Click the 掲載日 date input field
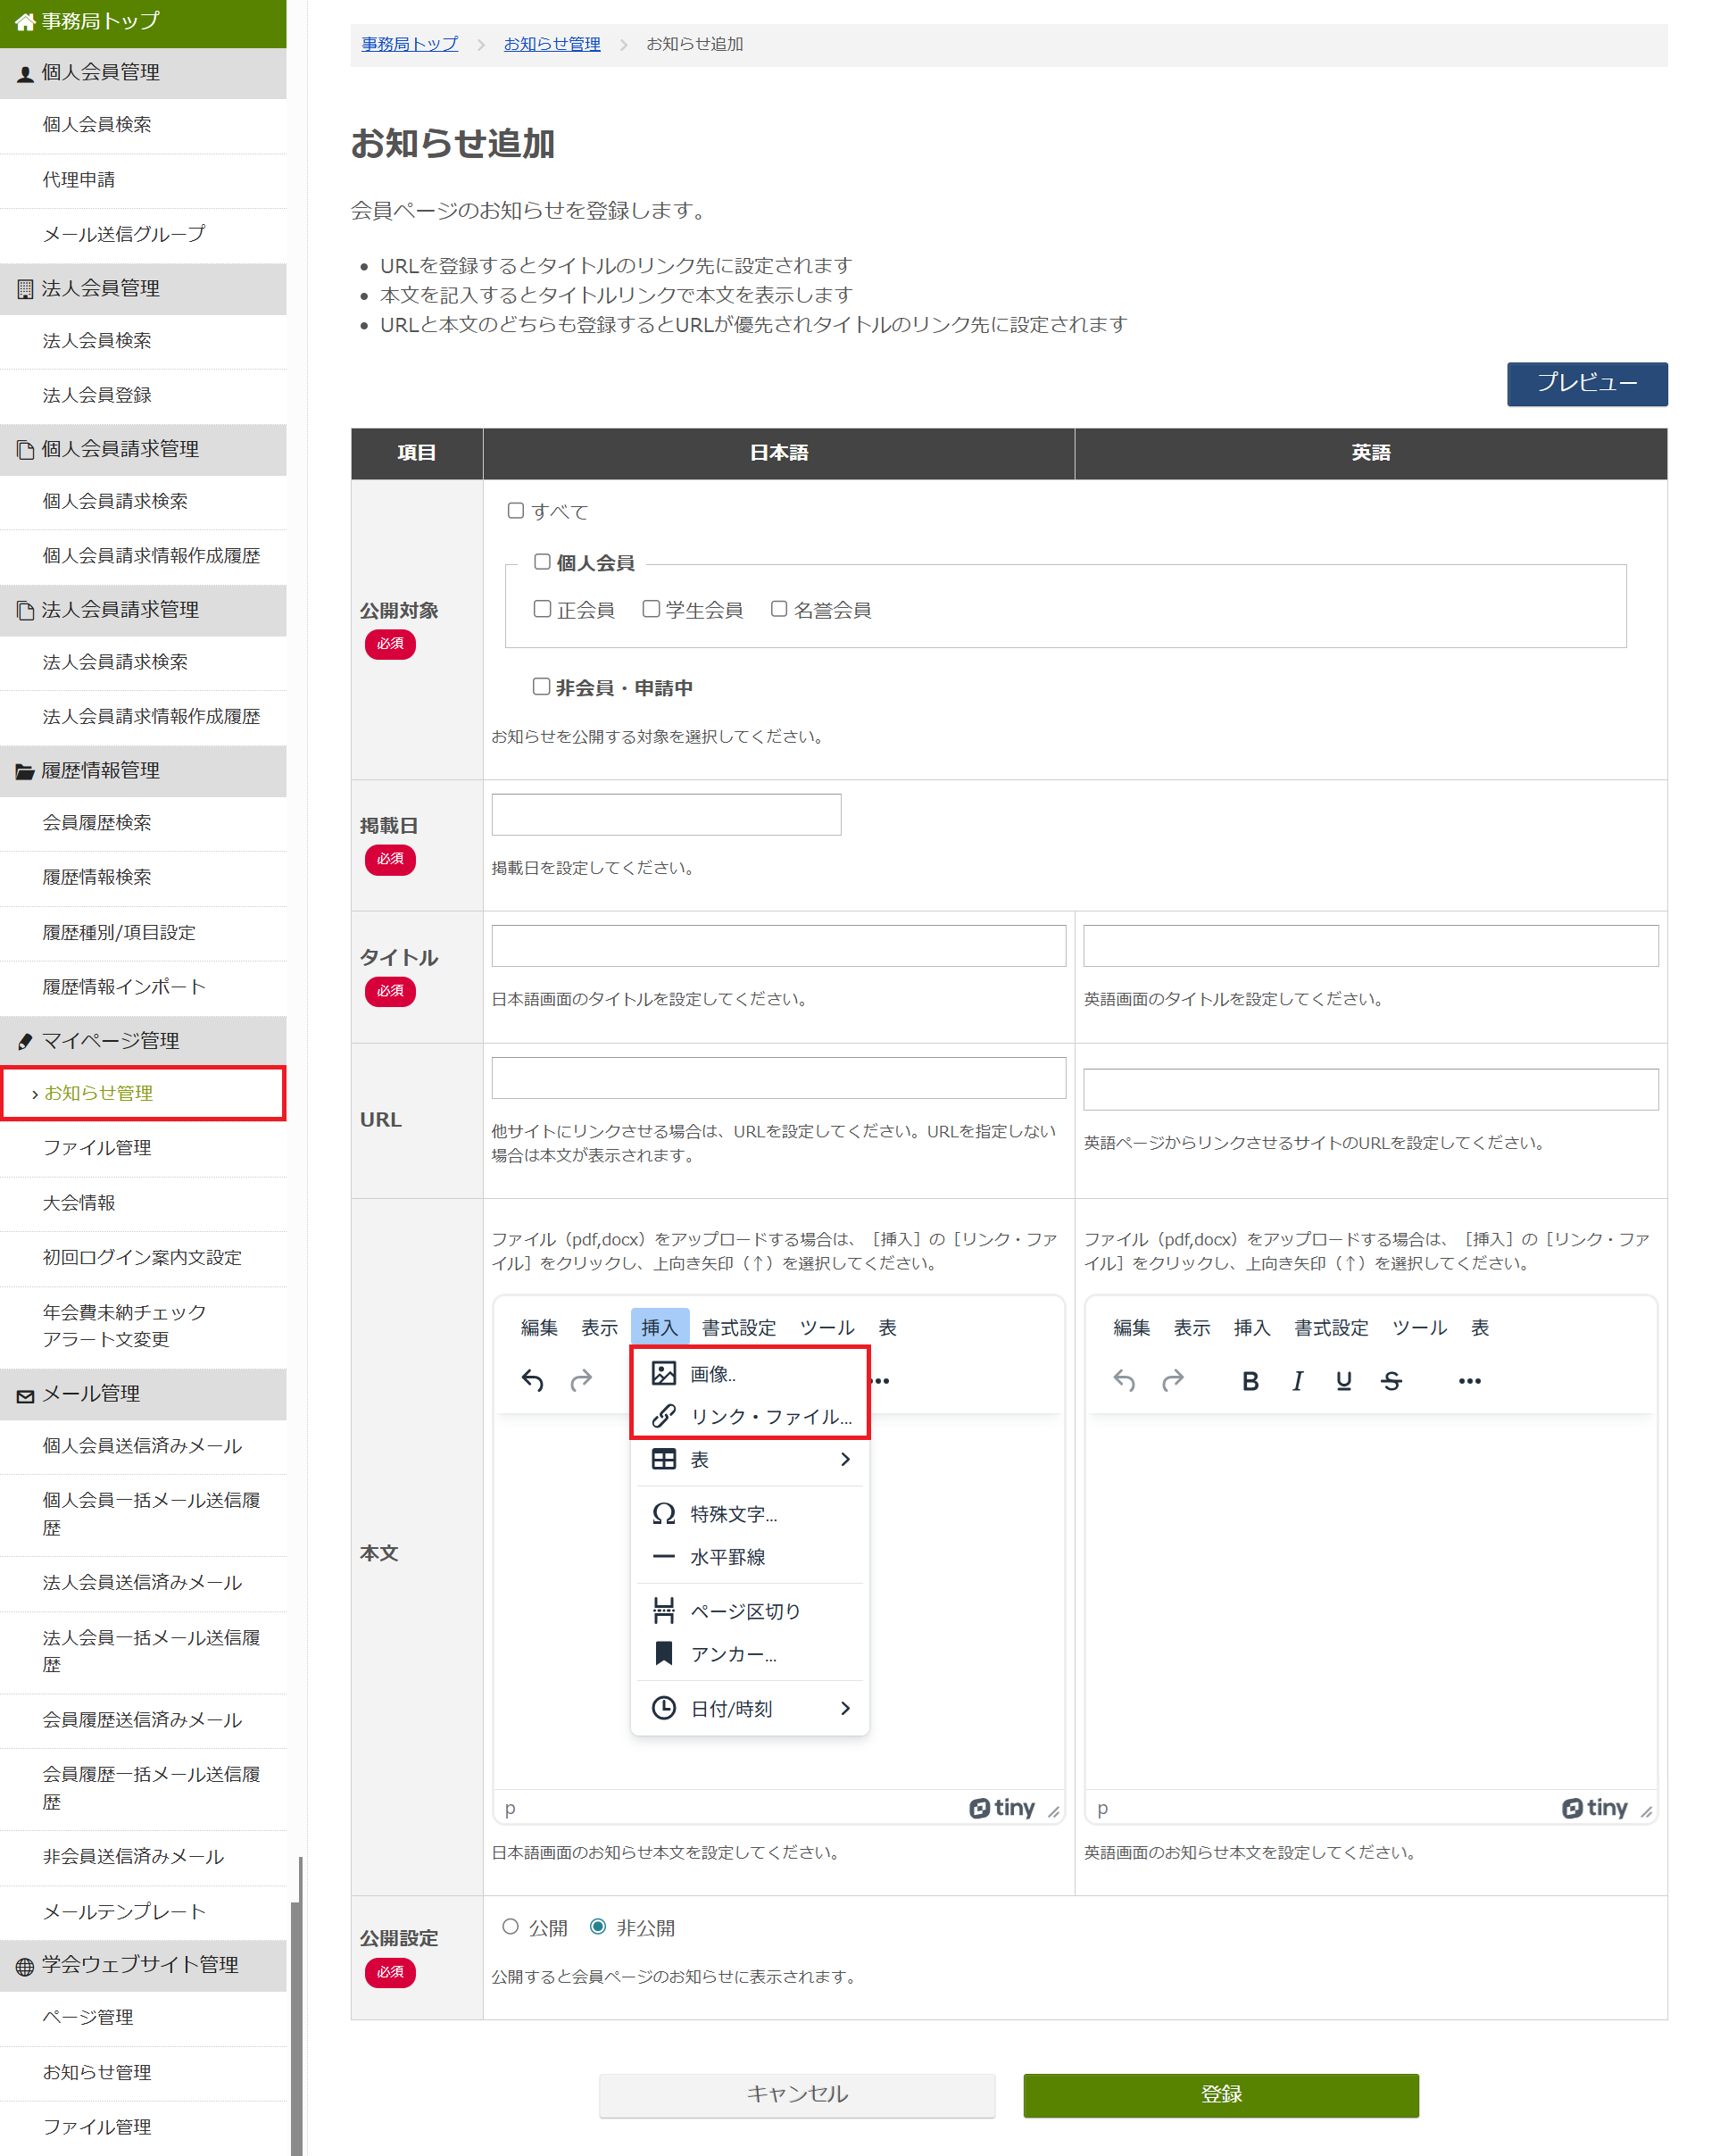The width and height of the screenshot is (1711, 2156). tap(664, 814)
